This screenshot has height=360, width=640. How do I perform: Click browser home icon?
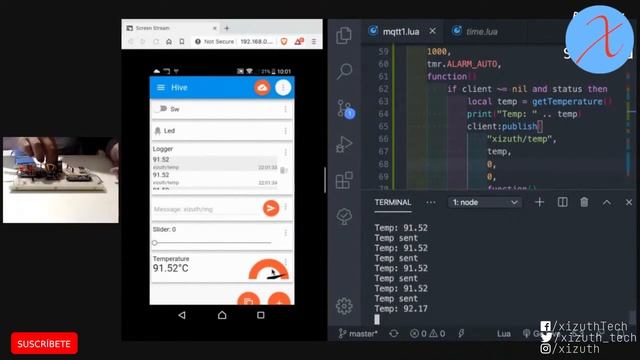tap(169, 42)
